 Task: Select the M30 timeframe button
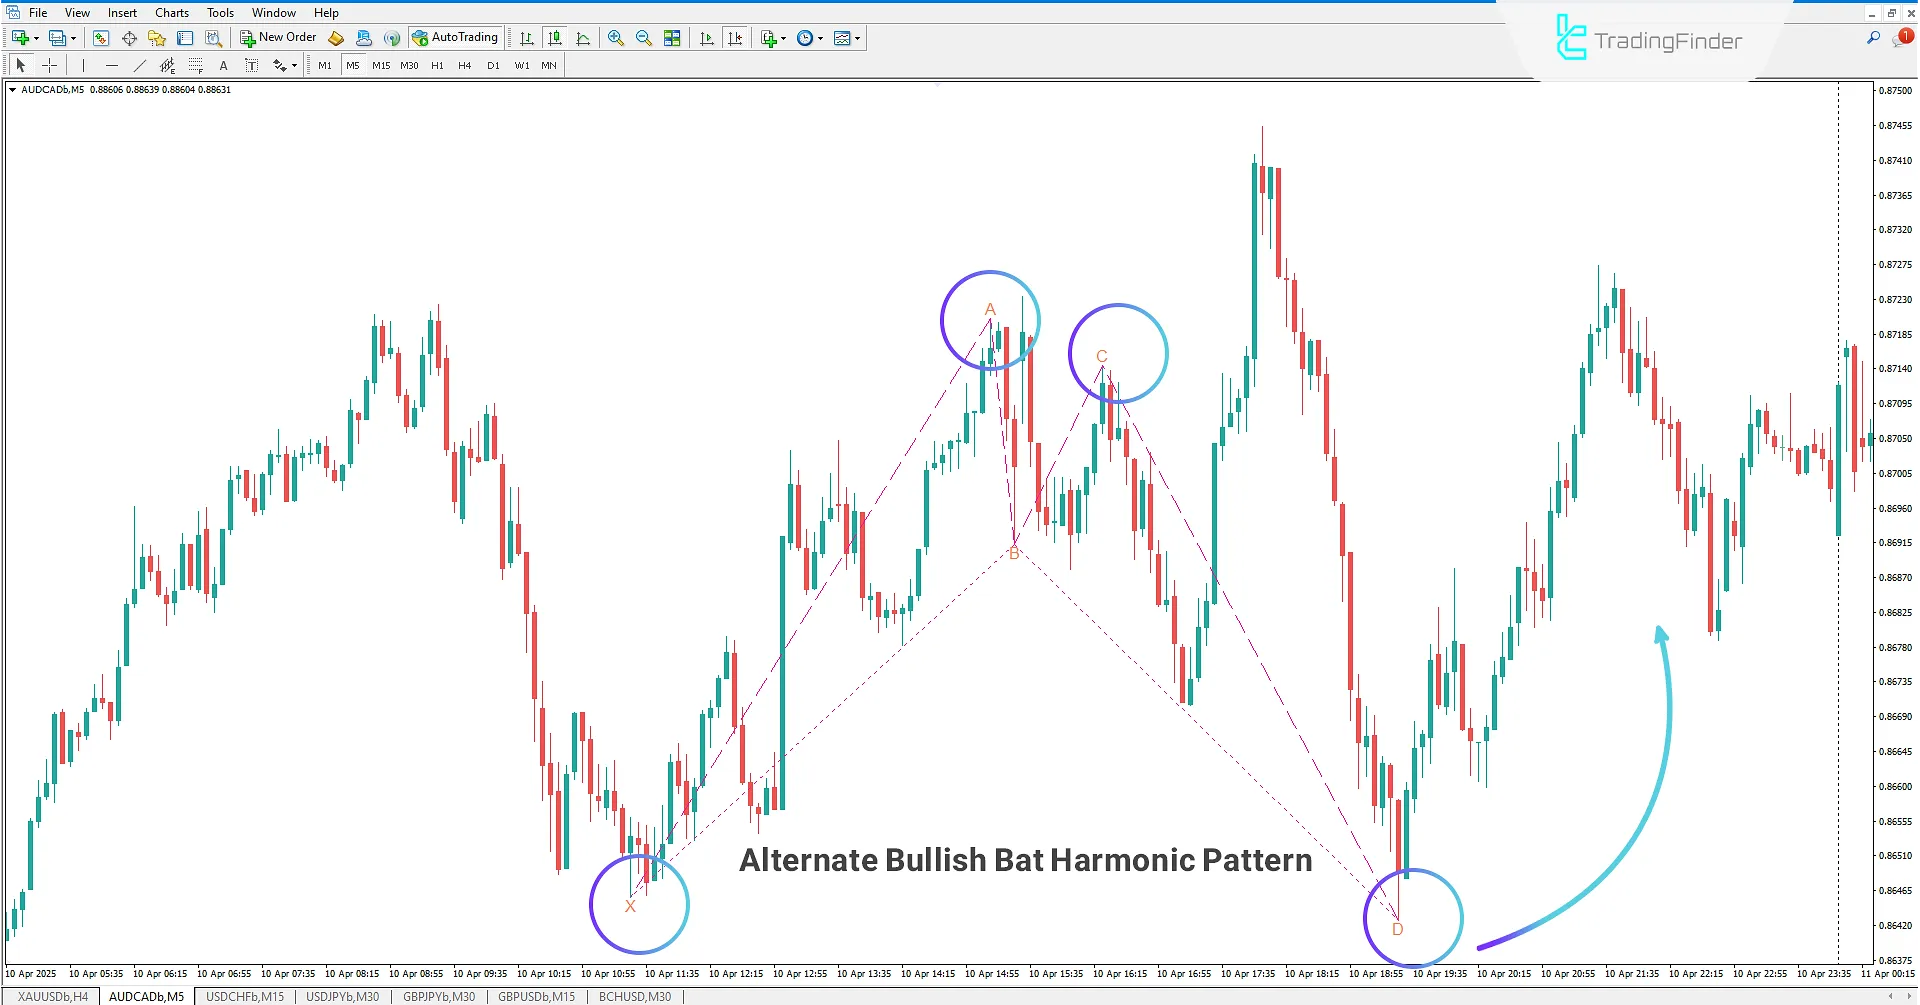pyautogui.click(x=409, y=65)
